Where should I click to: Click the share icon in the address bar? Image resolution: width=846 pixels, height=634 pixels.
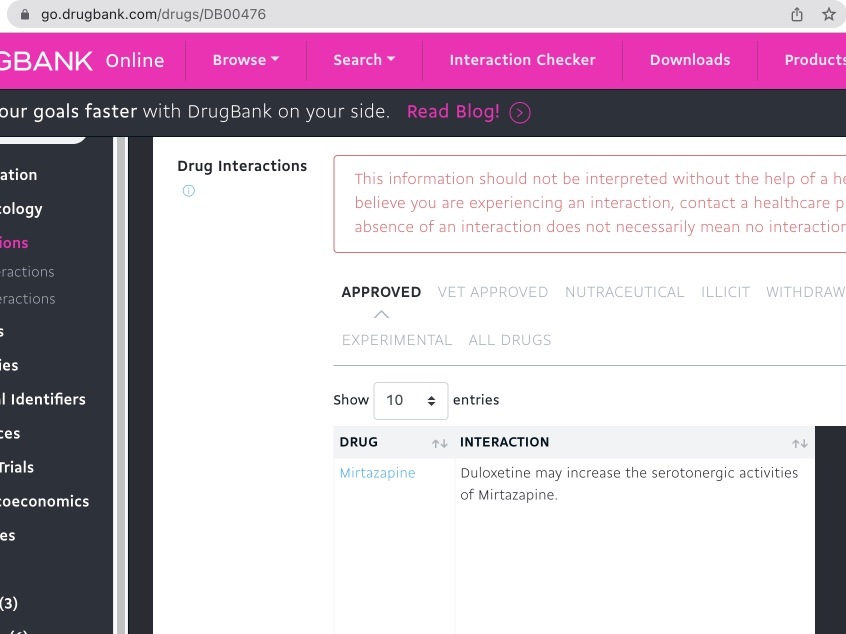(797, 15)
